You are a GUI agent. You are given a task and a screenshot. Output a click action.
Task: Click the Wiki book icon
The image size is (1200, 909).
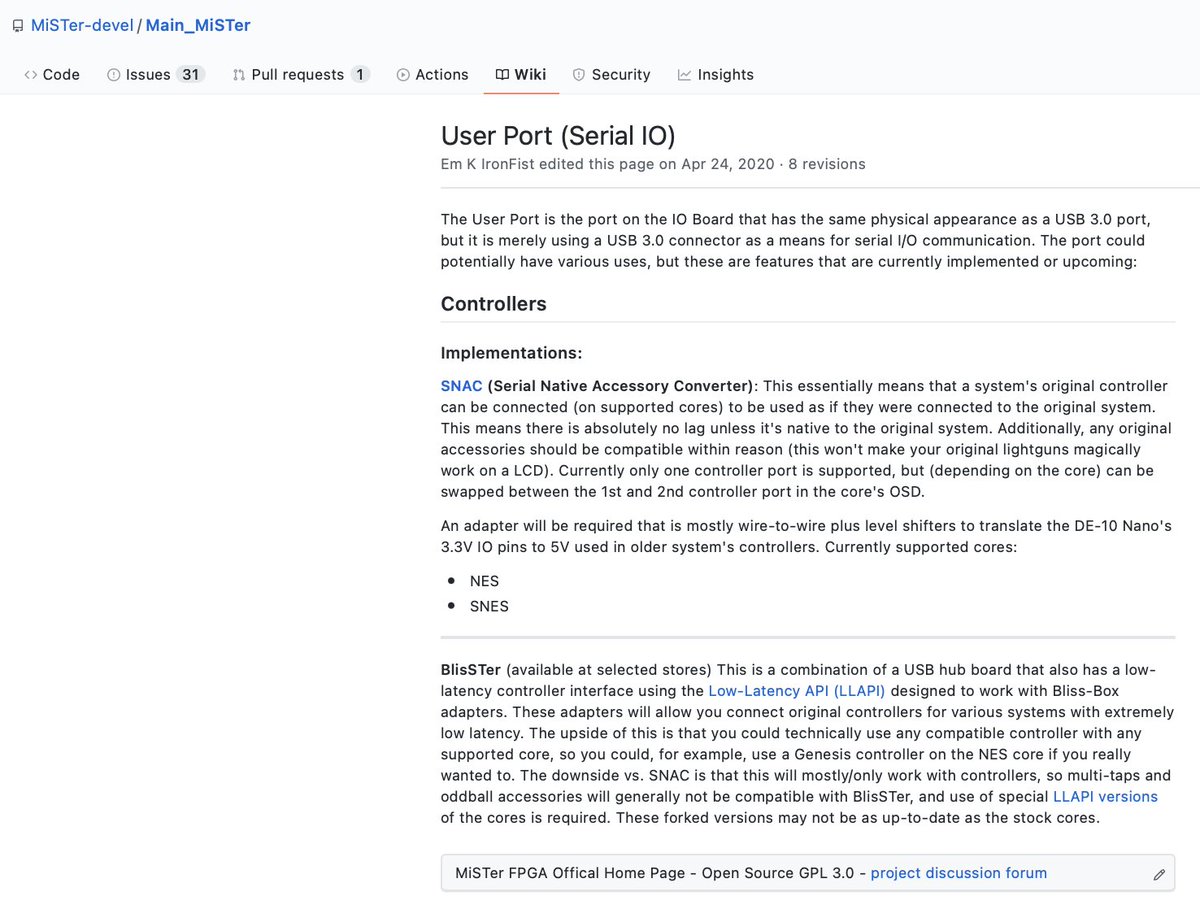(x=502, y=75)
